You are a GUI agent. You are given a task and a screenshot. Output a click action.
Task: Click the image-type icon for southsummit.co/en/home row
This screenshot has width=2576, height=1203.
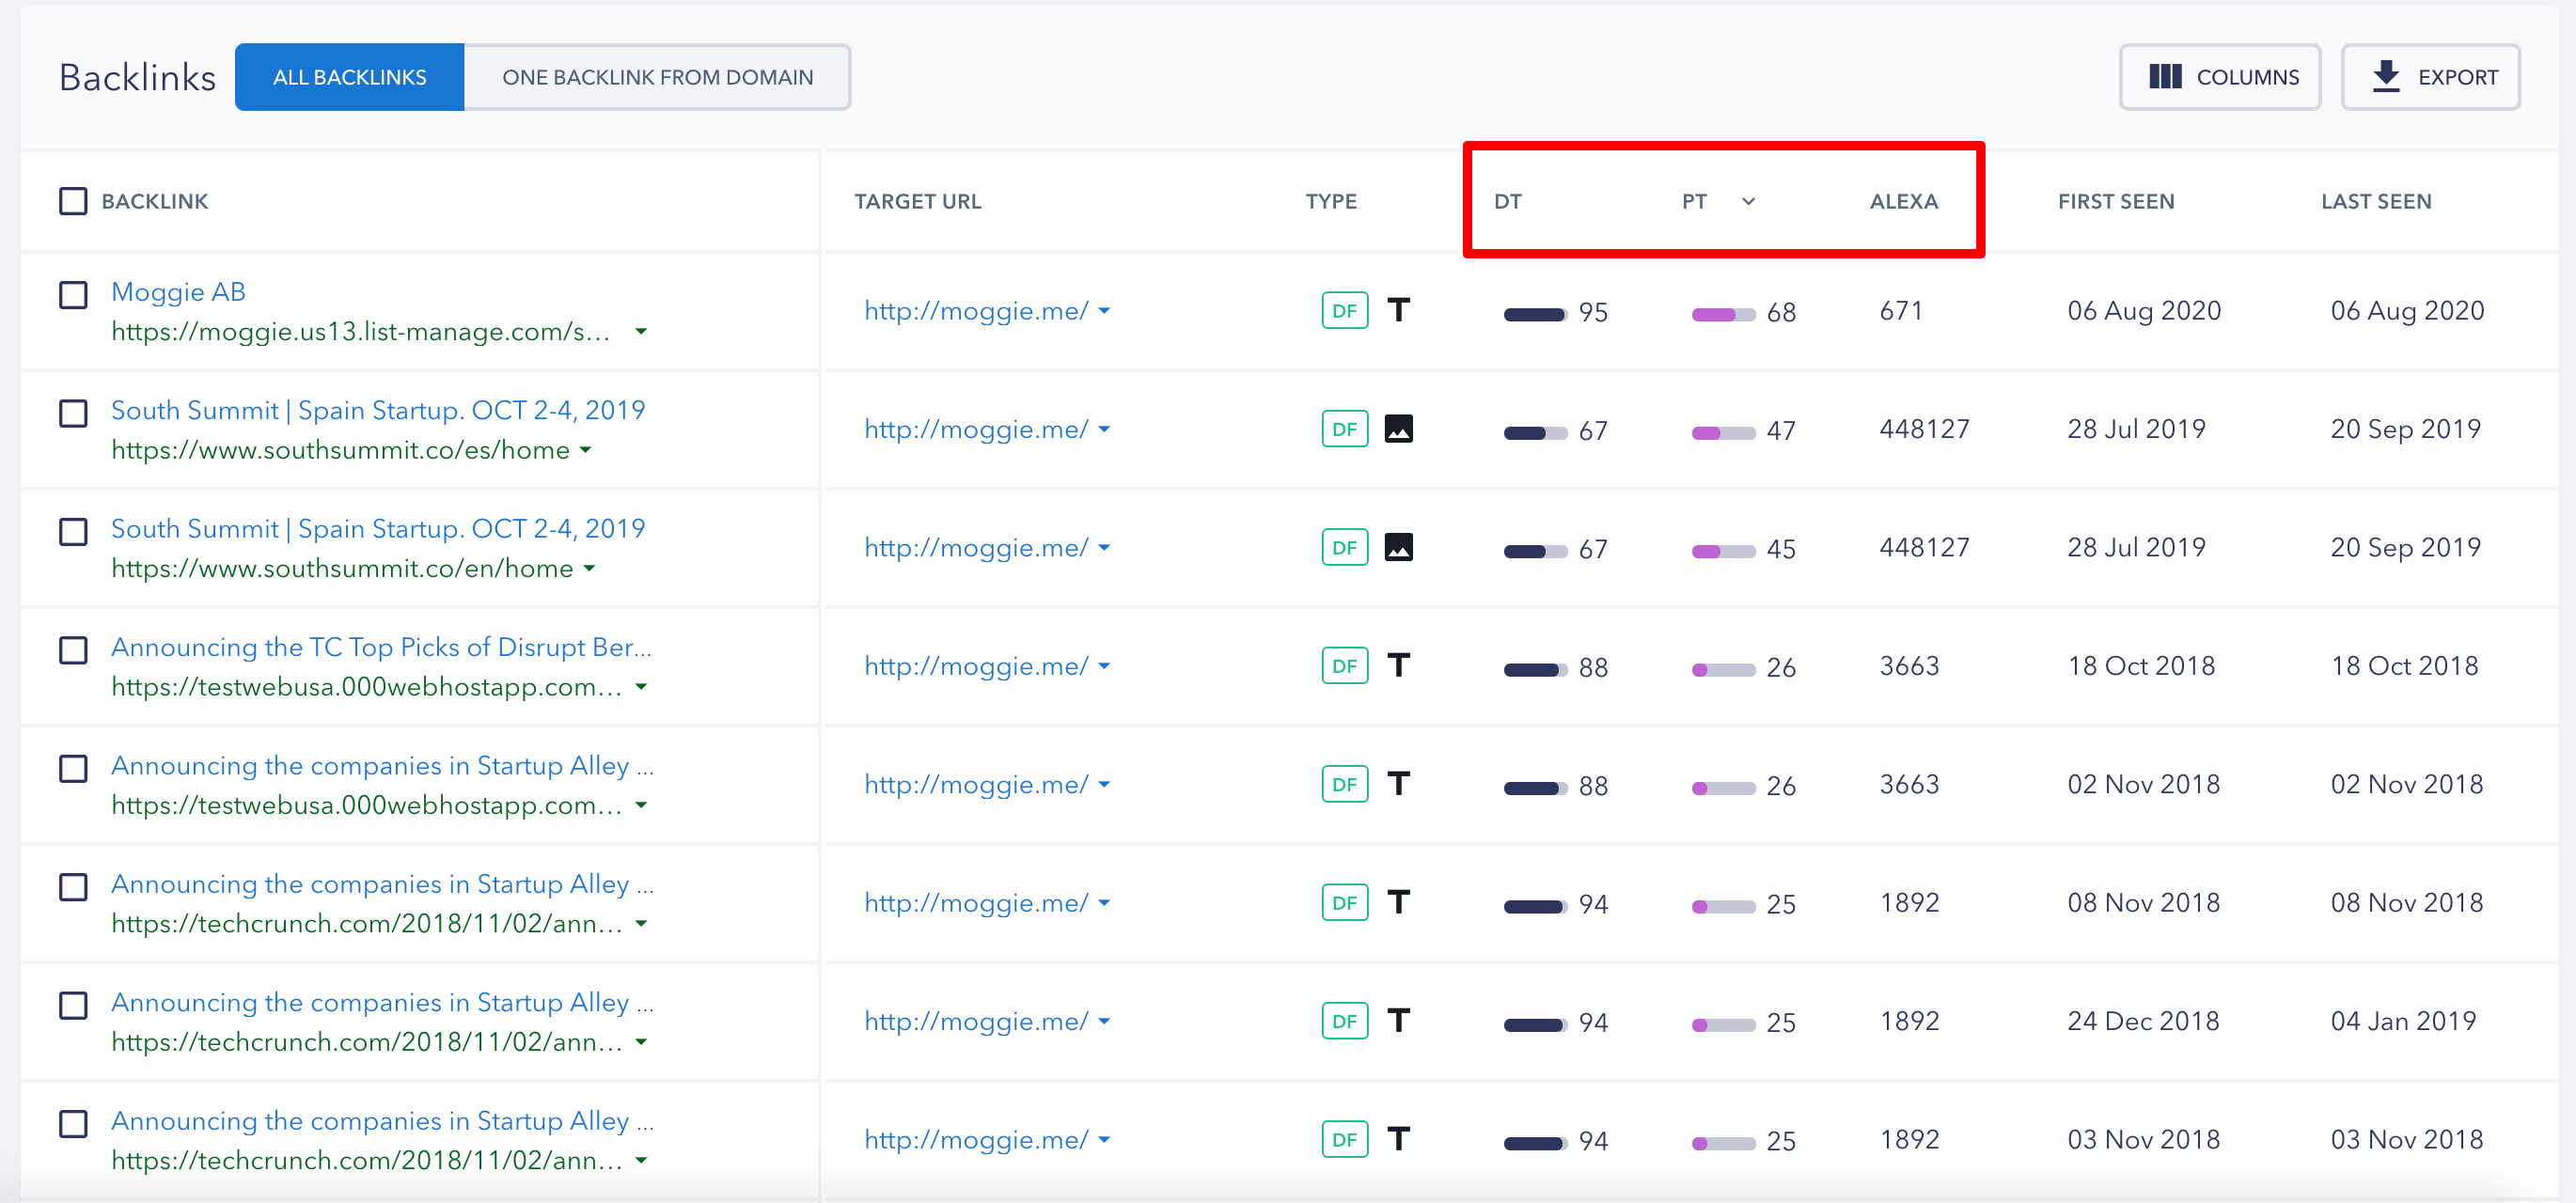pyautogui.click(x=1398, y=547)
